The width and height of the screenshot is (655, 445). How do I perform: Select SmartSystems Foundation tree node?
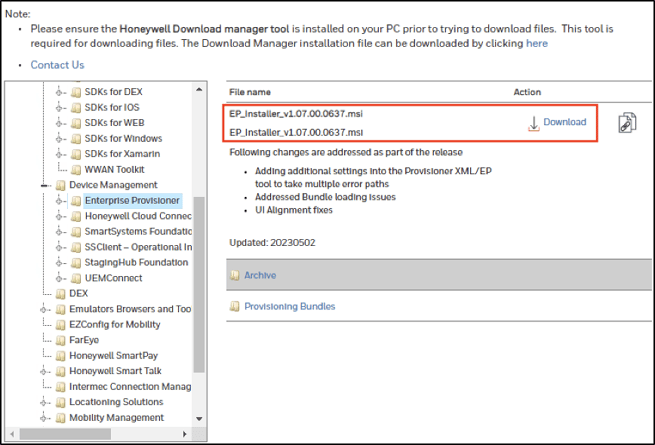[x=138, y=231]
